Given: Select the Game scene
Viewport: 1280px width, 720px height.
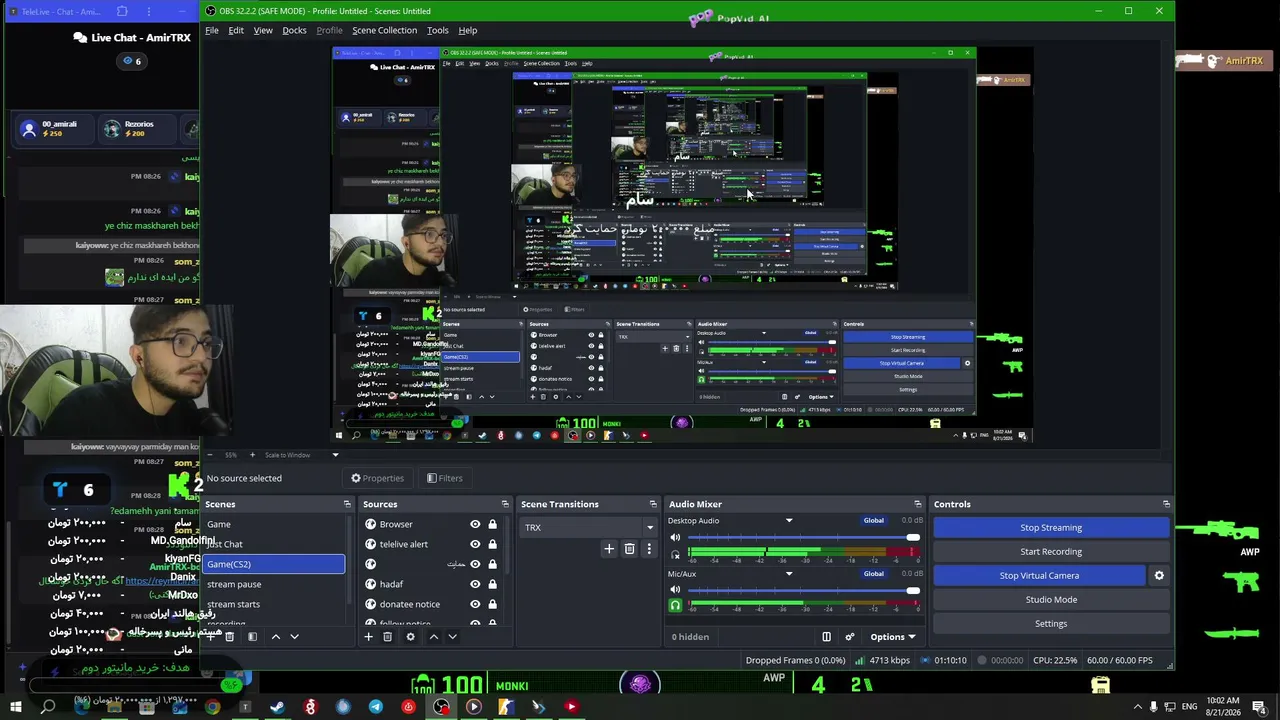Looking at the screenshot, I should click(274, 524).
